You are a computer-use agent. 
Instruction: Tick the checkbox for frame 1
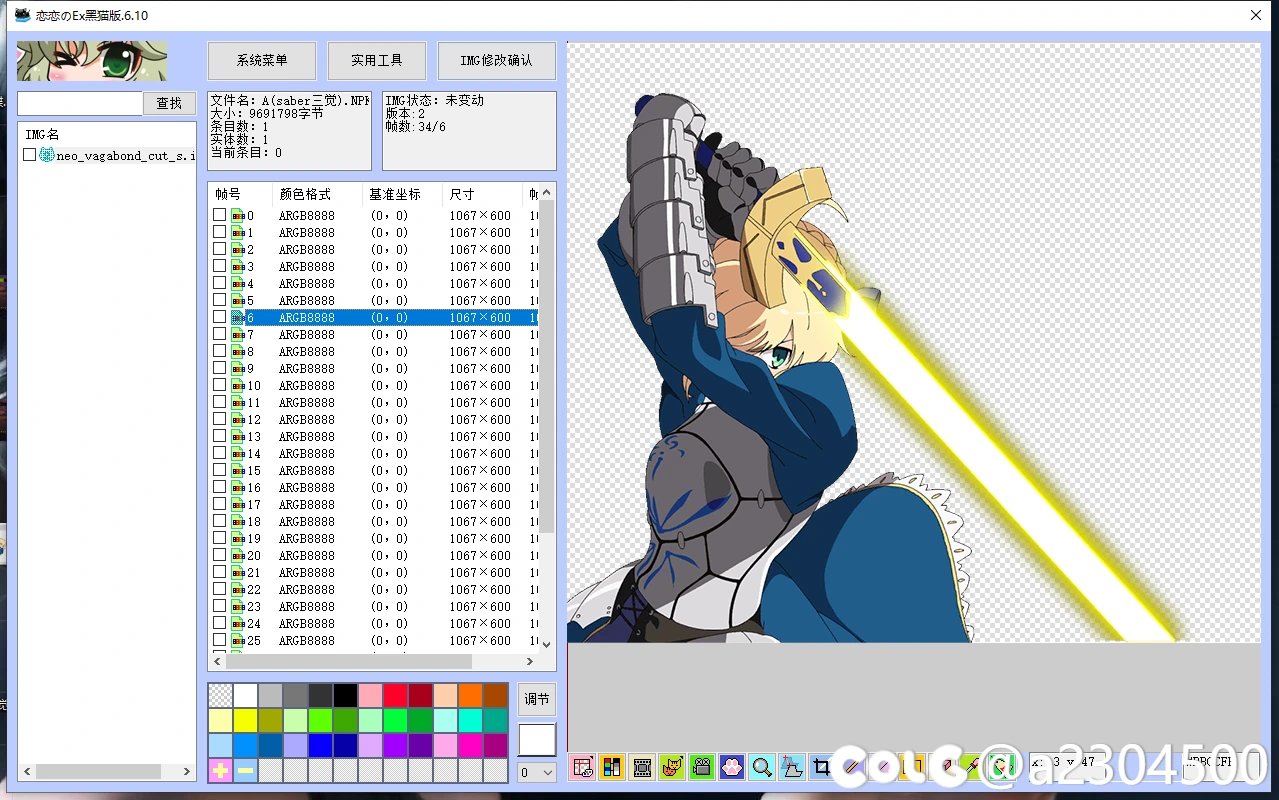click(219, 233)
